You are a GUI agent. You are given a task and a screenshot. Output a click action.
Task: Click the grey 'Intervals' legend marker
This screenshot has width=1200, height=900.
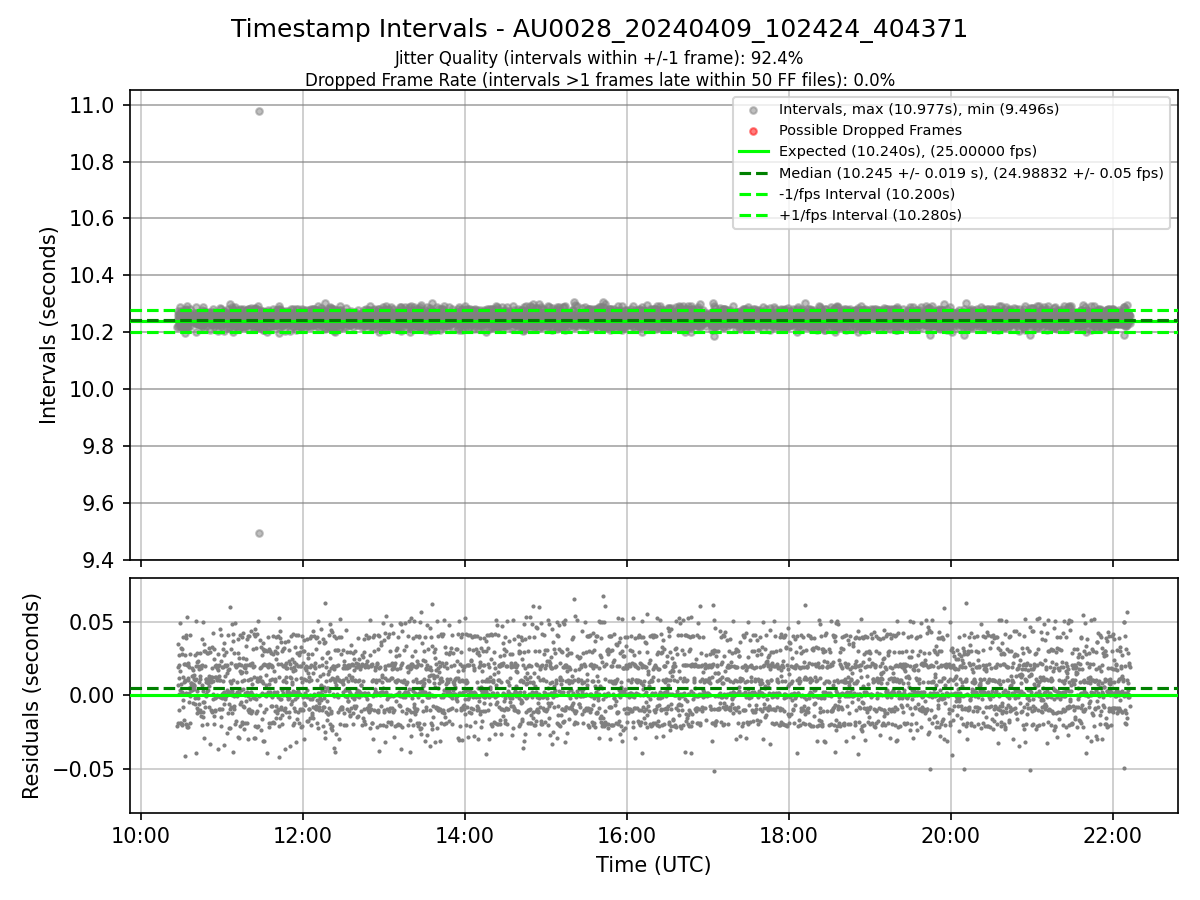[754, 110]
